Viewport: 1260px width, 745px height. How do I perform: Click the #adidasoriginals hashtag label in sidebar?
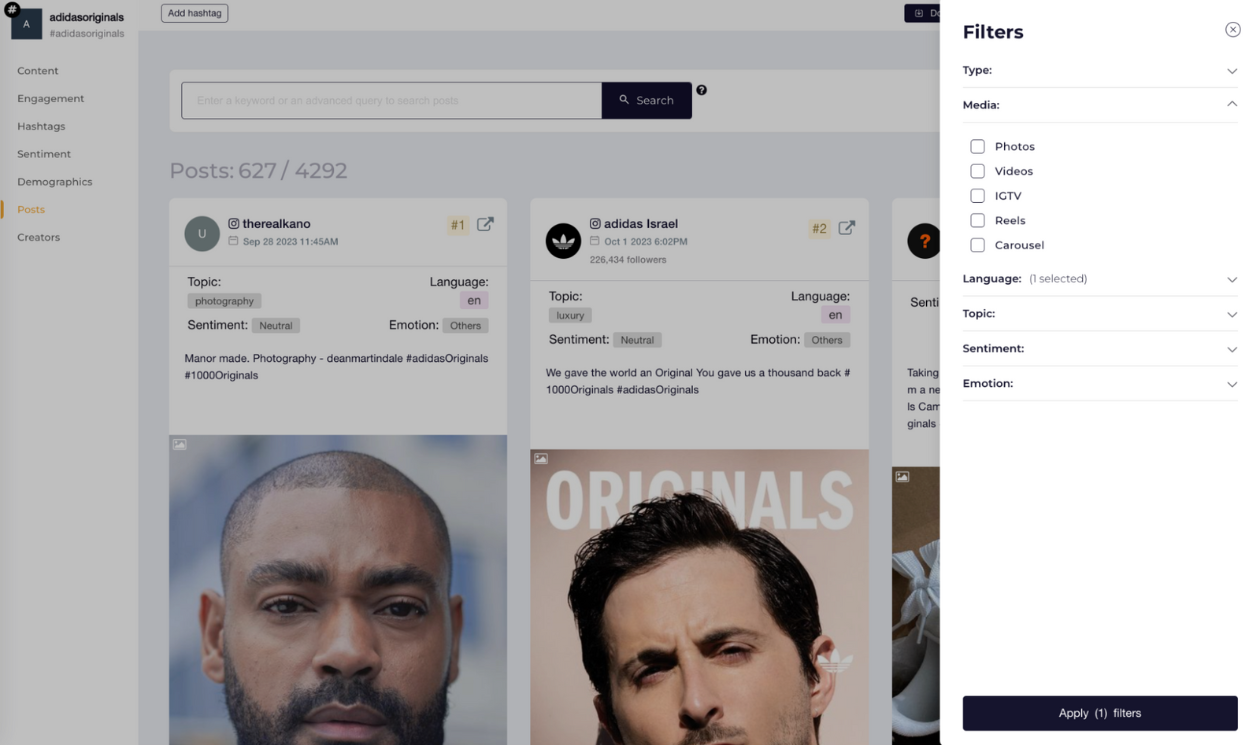(87, 33)
